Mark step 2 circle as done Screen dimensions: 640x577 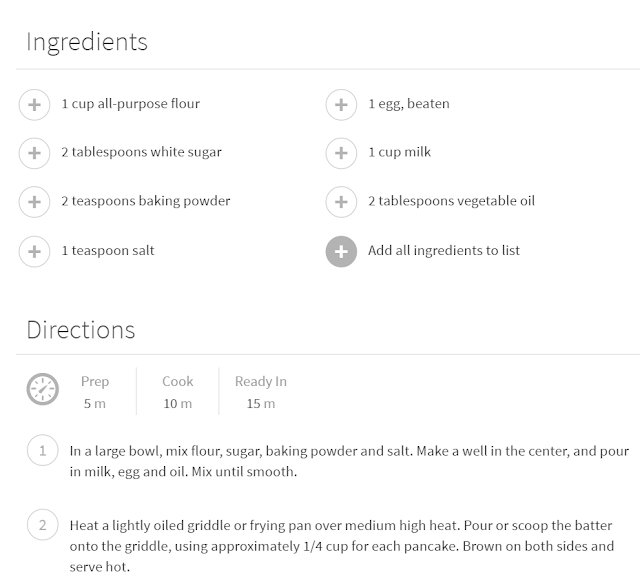click(x=43, y=526)
